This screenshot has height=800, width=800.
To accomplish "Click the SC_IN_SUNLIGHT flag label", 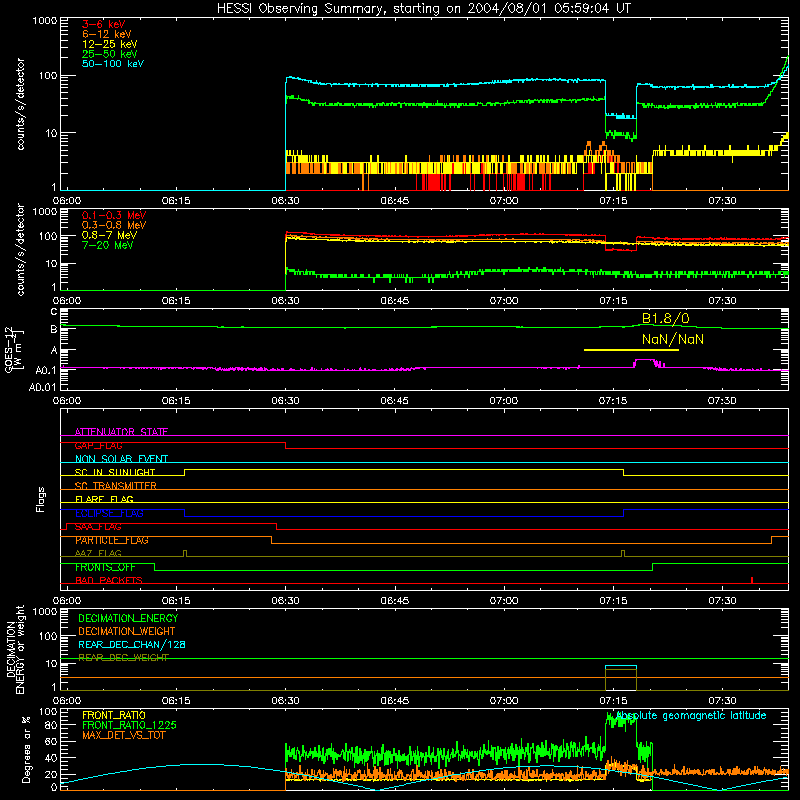I will [x=115, y=472].
